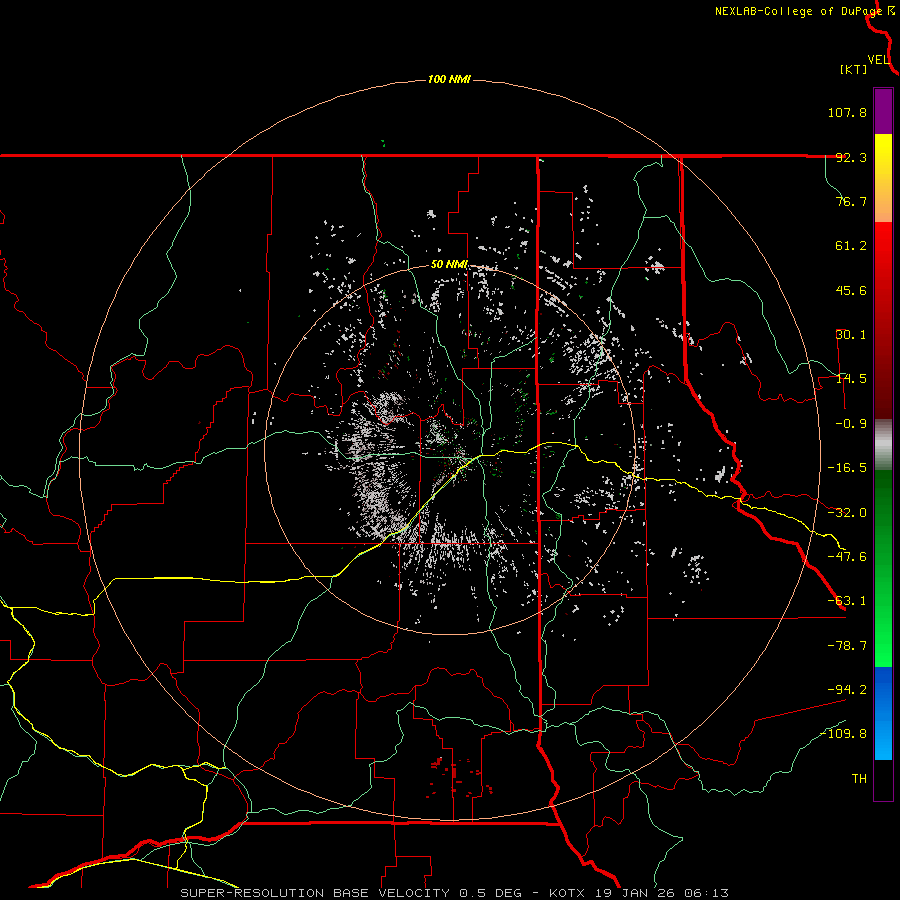Screen dimensions: 900x900
Task: Click the 30.1 velocity scale value
Action: (851, 335)
